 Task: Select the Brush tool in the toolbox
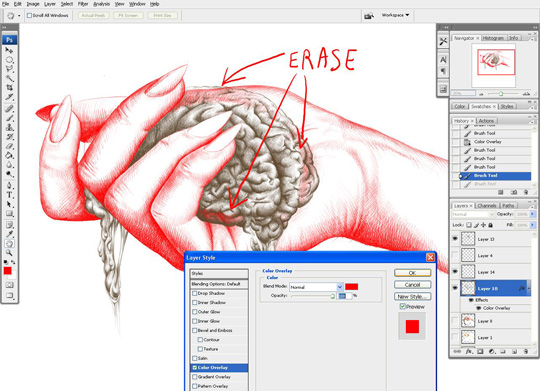click(9, 118)
